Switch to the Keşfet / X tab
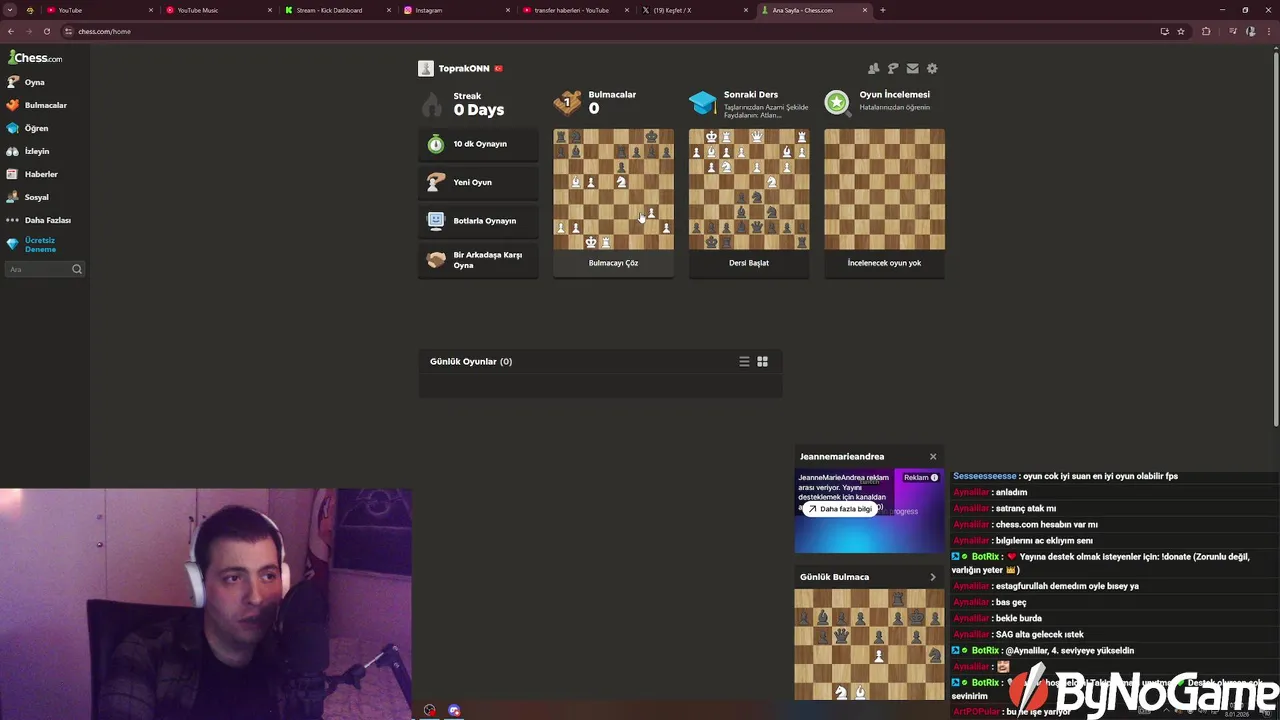This screenshot has width=1280, height=720. 695,10
